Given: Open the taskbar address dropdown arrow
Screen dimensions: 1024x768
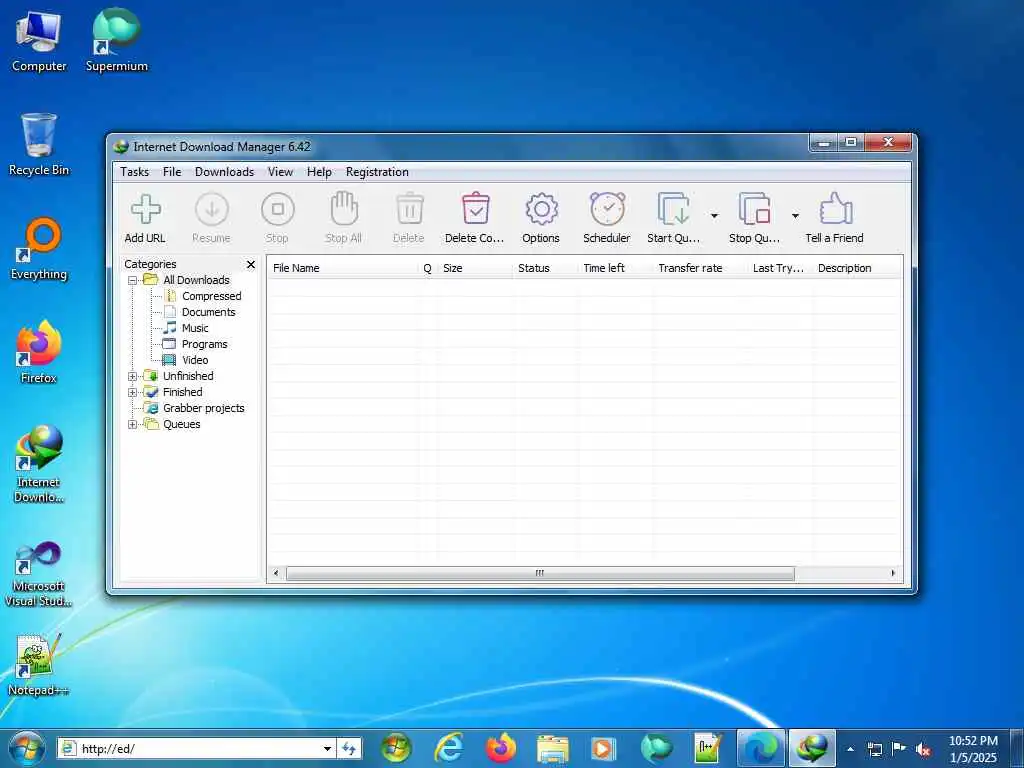Looking at the screenshot, I should (328, 748).
